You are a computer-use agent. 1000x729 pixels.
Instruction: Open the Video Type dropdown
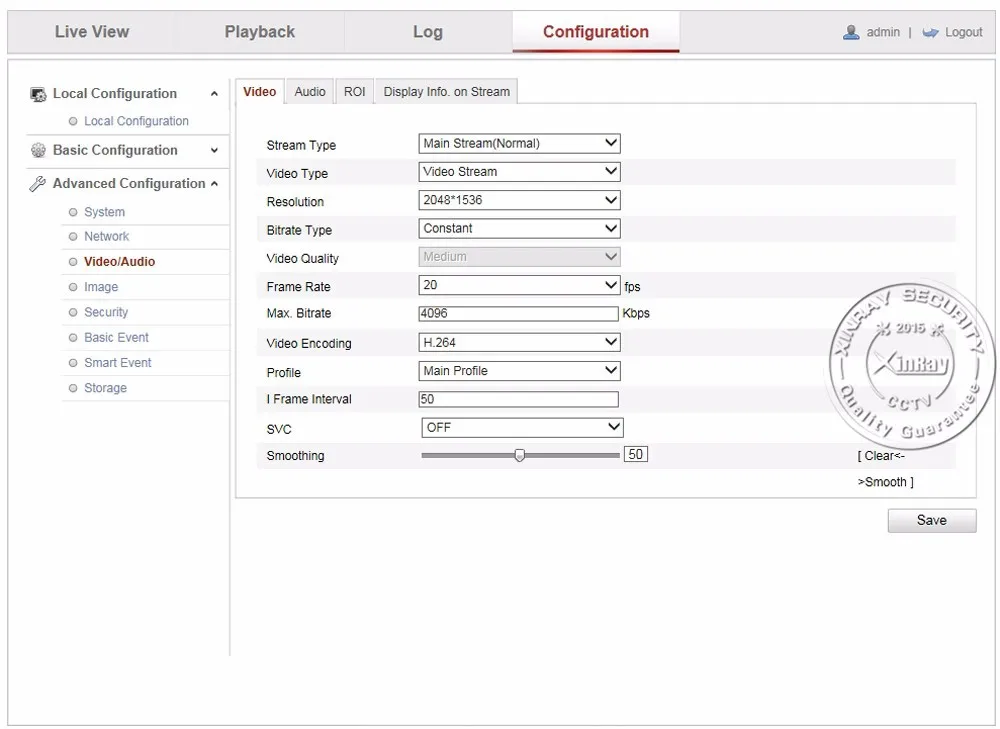coord(519,172)
